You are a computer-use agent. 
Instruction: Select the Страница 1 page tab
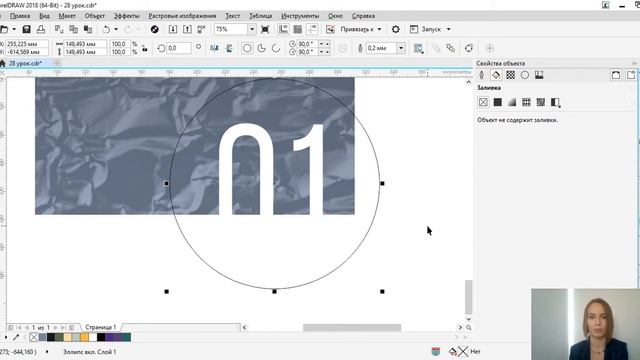click(x=100, y=327)
